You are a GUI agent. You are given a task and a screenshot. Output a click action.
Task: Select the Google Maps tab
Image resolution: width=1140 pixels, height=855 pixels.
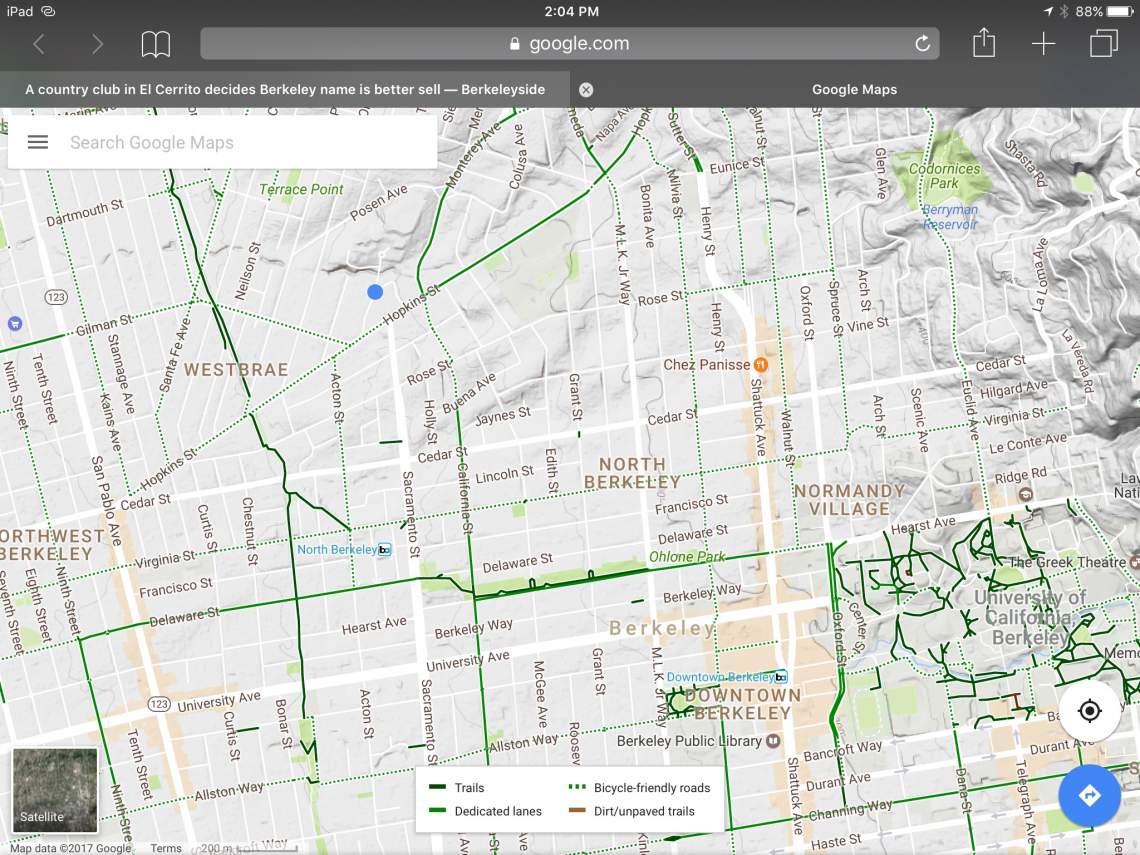coord(855,89)
